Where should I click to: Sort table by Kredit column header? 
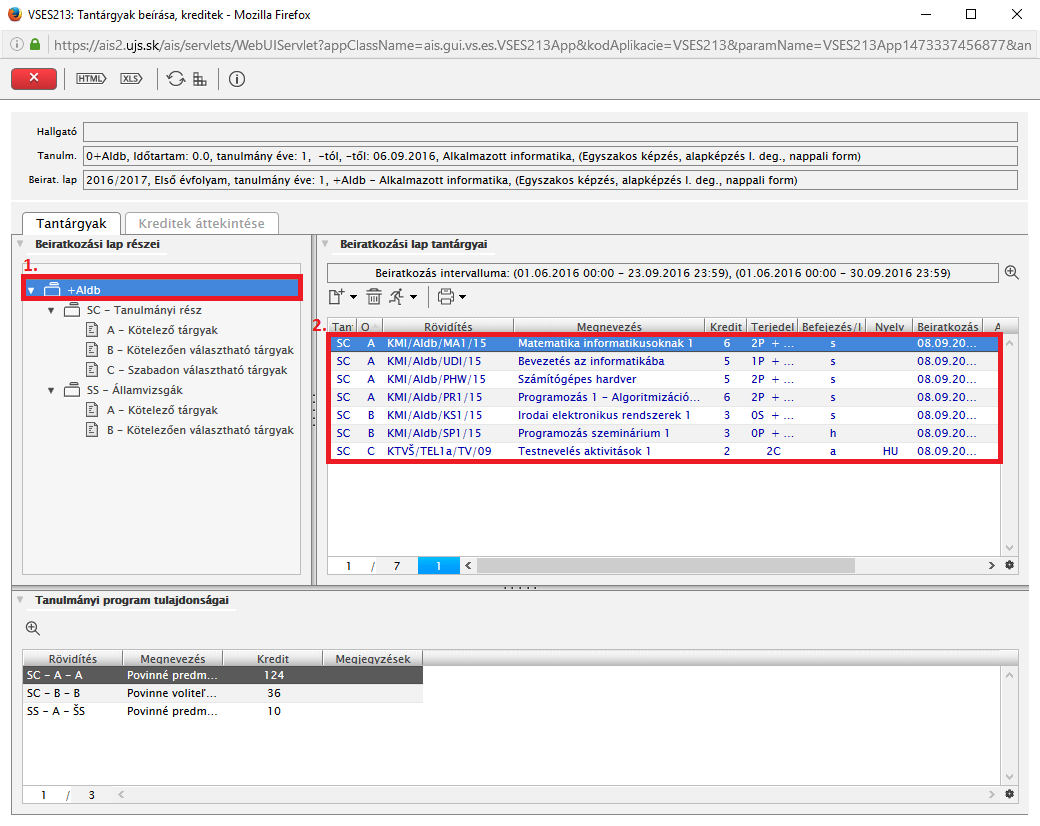[x=727, y=326]
